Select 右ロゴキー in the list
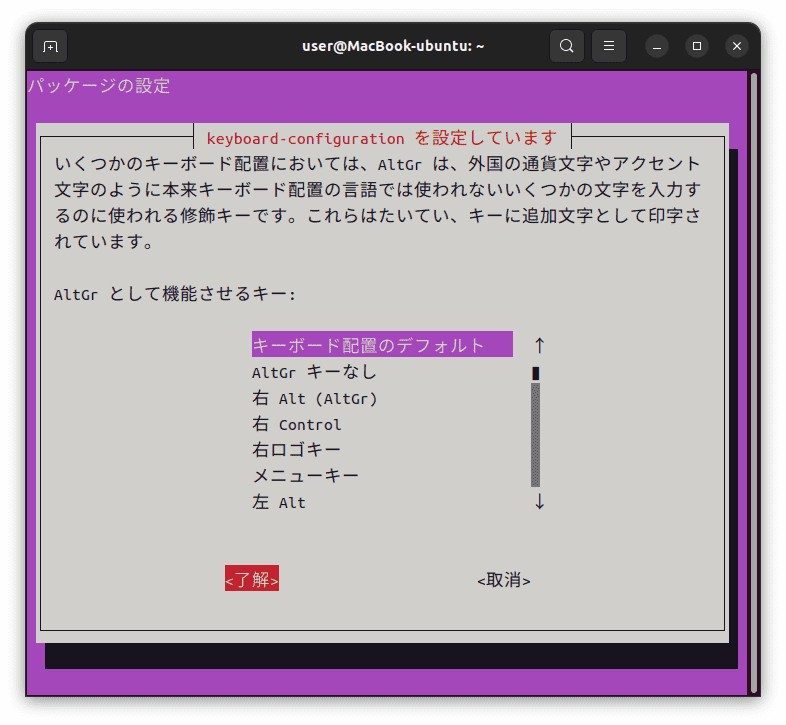786x725 pixels. click(x=296, y=450)
